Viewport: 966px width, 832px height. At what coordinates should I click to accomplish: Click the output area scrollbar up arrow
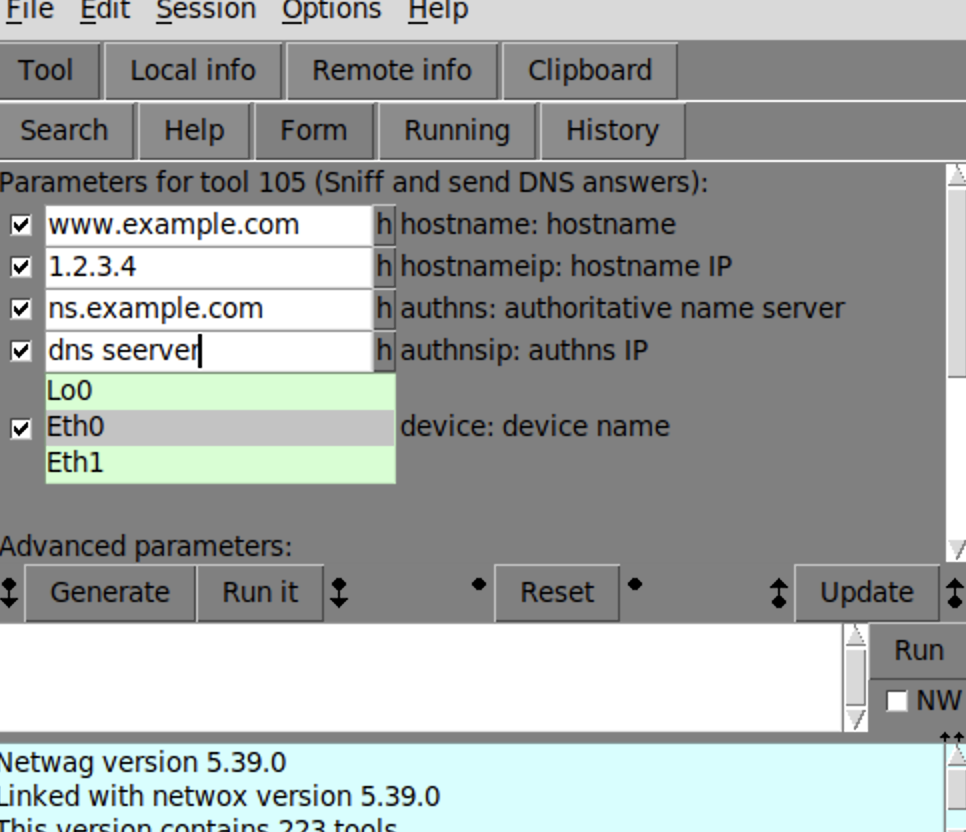tap(956, 756)
